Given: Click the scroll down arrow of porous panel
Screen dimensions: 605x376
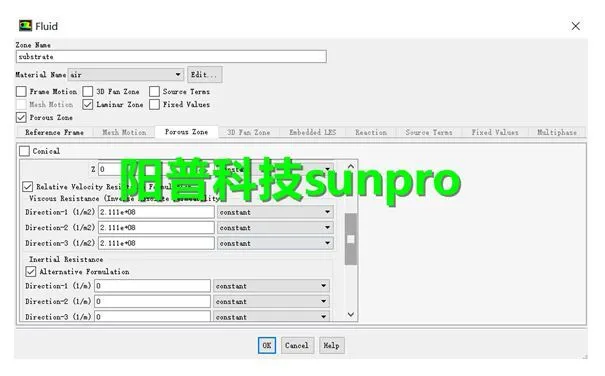Looking at the screenshot, I should tap(351, 315).
